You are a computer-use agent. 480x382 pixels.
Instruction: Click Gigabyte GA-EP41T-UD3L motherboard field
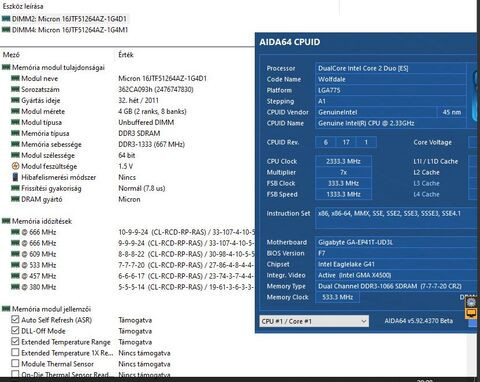(396, 242)
